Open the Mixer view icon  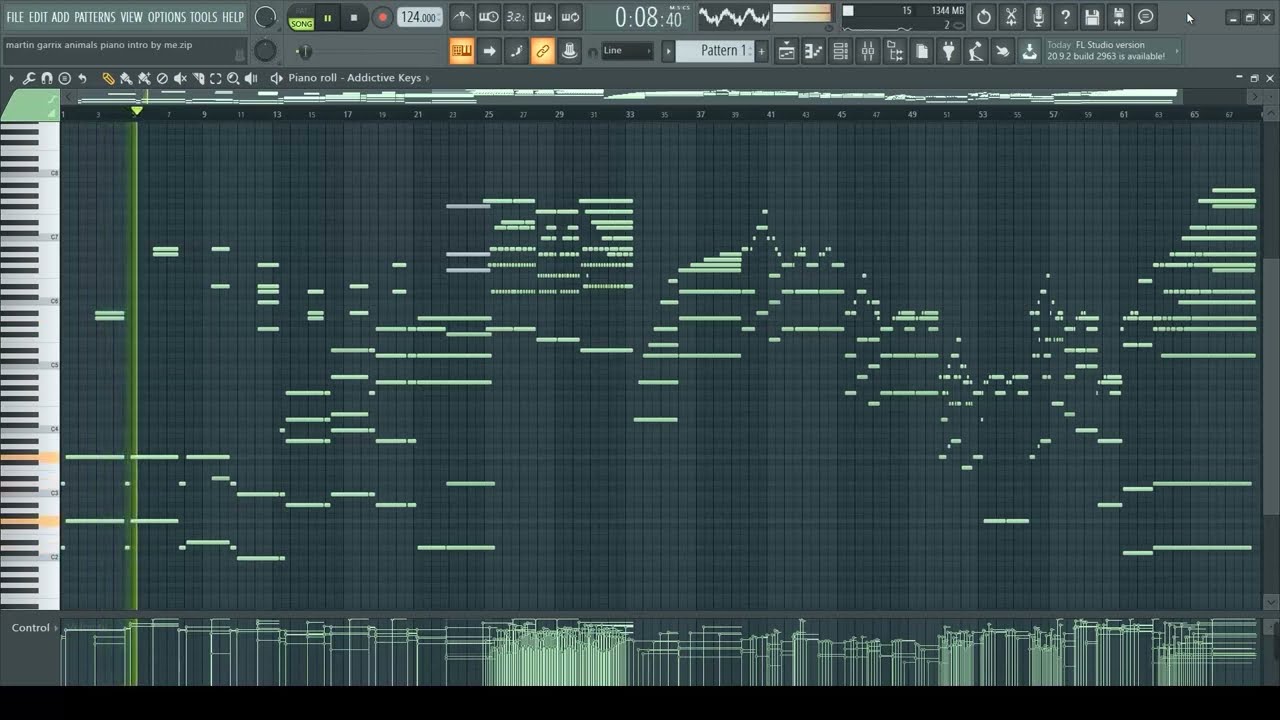point(868,51)
